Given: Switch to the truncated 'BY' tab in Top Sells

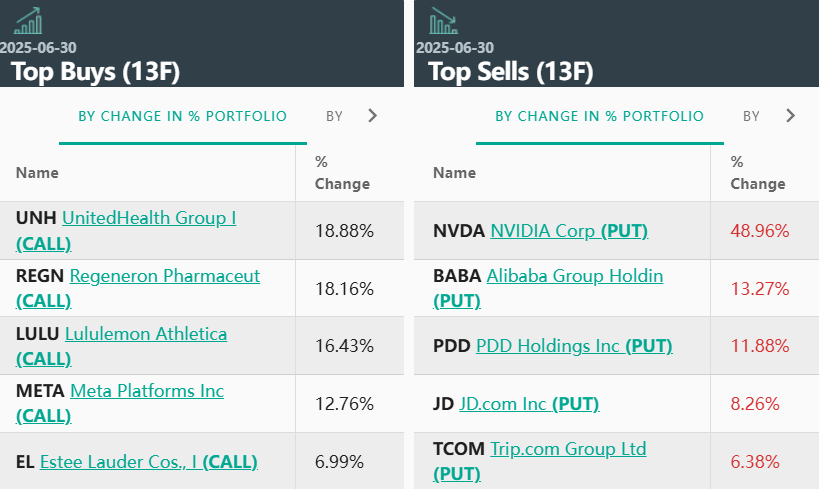Looking at the screenshot, I should point(751,116).
